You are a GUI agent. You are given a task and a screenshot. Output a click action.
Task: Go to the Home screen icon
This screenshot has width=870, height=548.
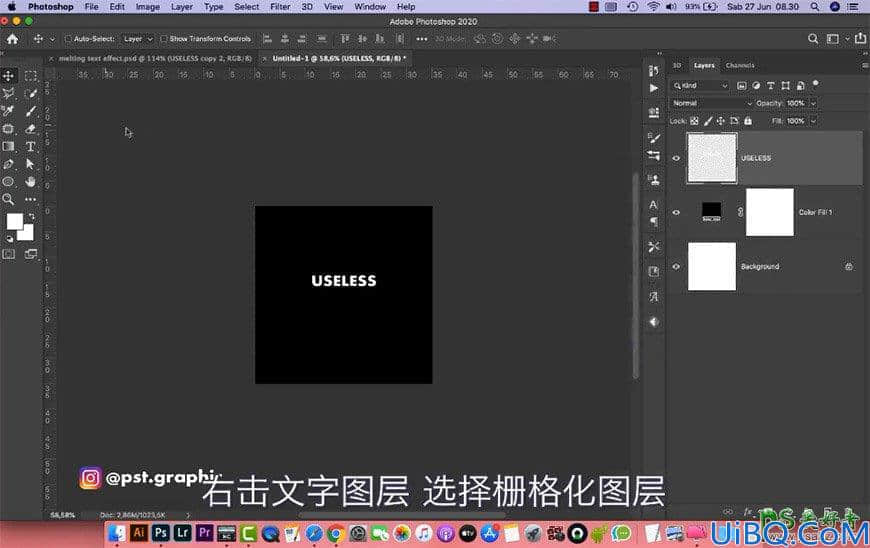[12, 39]
